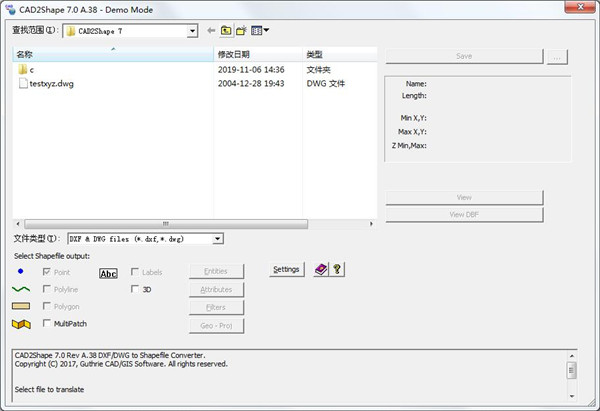Click the Save button
Viewport: 600px width, 411px height.
point(464,56)
